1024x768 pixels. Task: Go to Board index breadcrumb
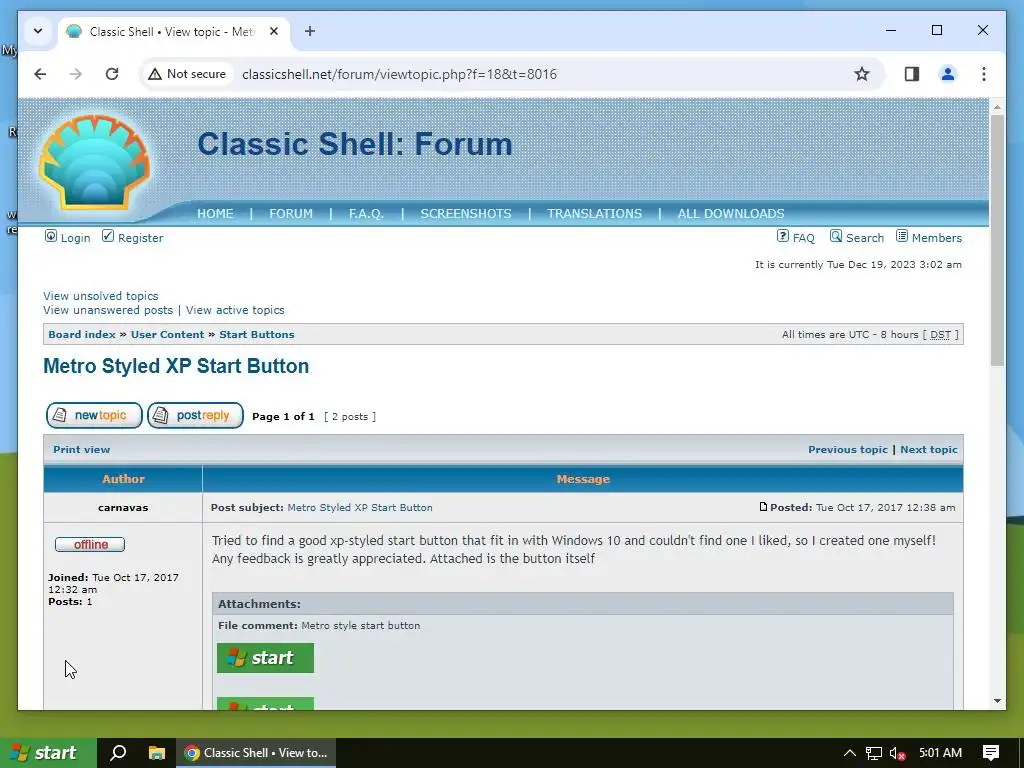[82, 334]
